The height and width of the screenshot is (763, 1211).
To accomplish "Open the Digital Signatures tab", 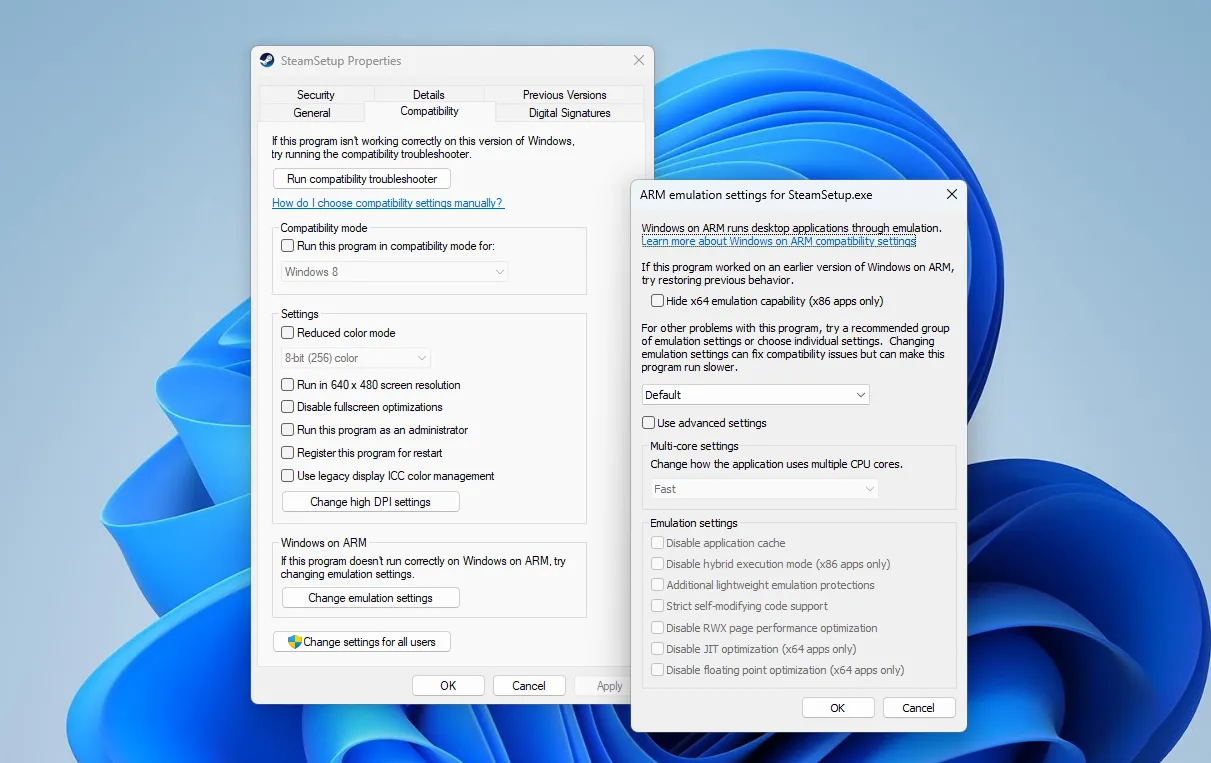I will (x=569, y=113).
